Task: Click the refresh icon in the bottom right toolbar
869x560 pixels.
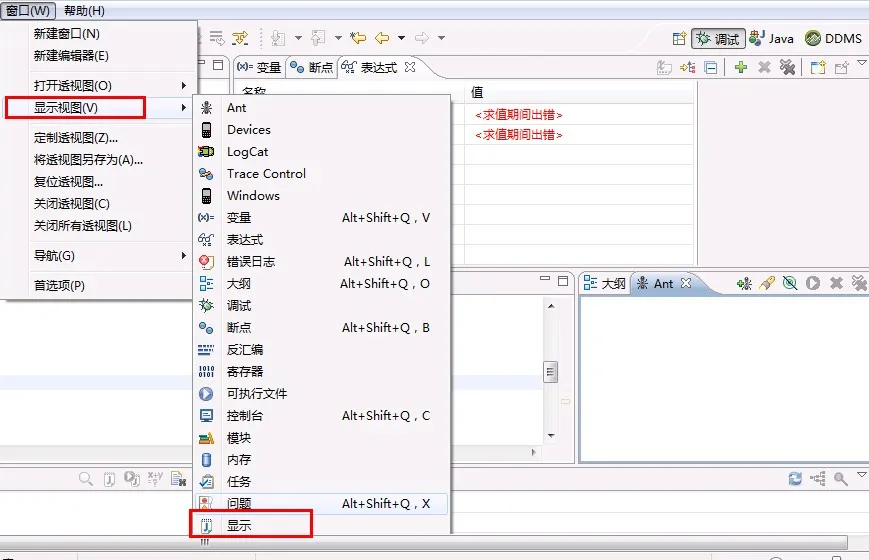Action: [795, 478]
